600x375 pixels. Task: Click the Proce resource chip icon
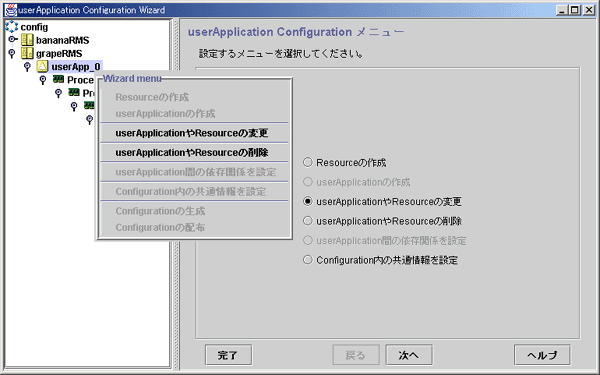click(x=58, y=79)
